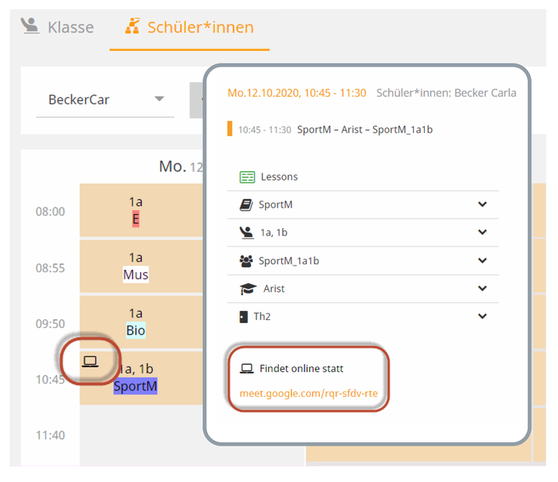Click the group icon beside SportM_1a1b
This screenshot has width=558, height=482.
tap(246, 261)
